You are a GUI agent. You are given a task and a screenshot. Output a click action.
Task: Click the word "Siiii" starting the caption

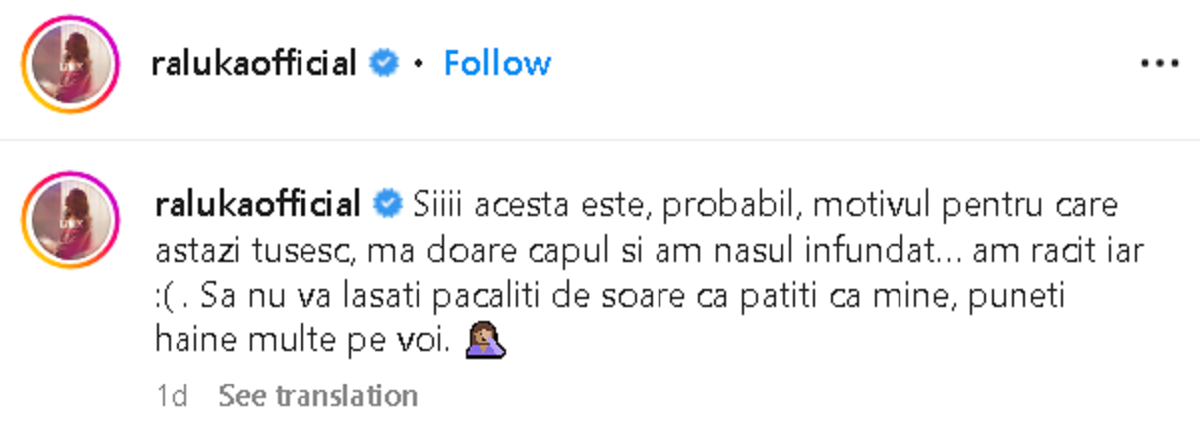[x=440, y=206]
